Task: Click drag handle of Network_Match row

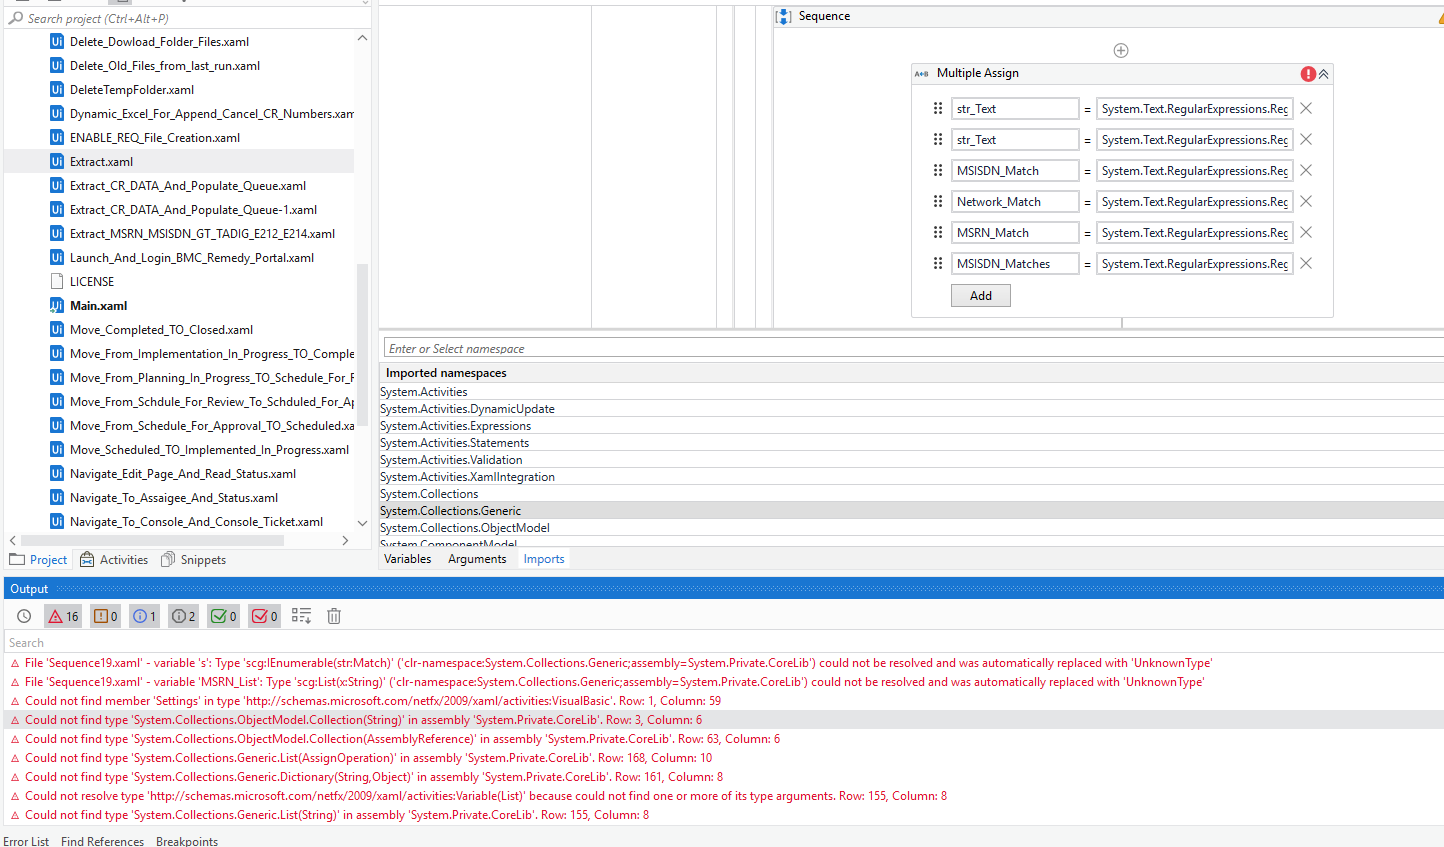Action: click(x=938, y=201)
